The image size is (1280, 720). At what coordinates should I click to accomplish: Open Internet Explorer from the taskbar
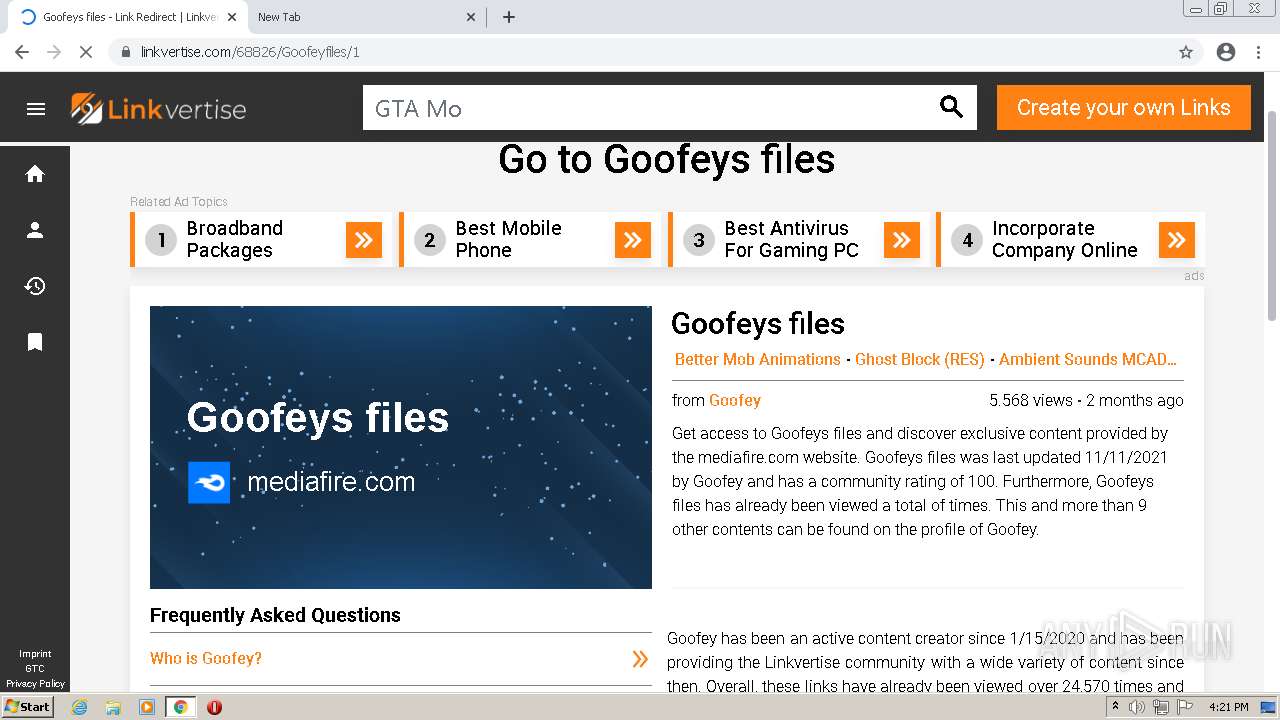(x=79, y=707)
